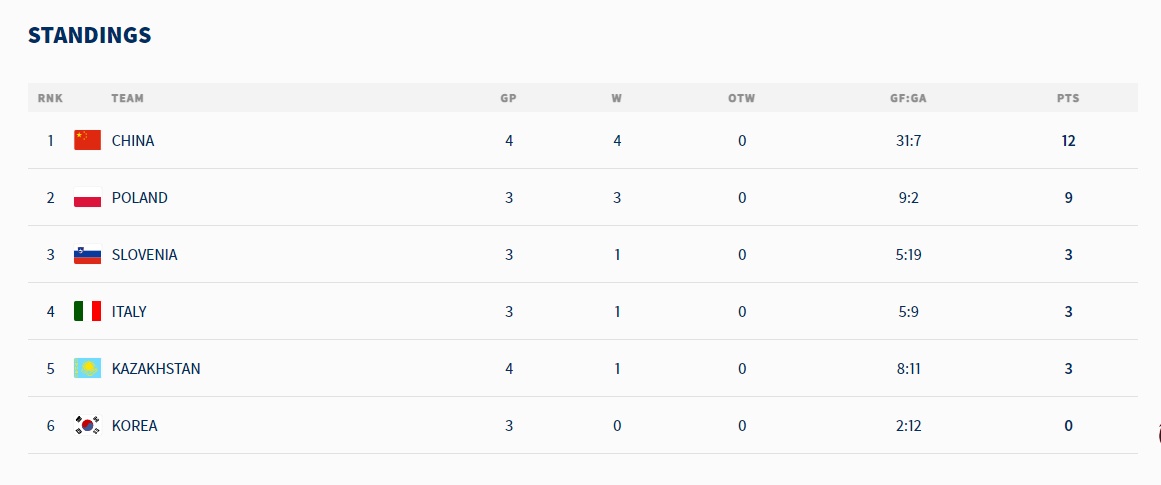This screenshot has width=1161, height=485.
Task: Click China's 12 points value
Action: coord(1068,141)
